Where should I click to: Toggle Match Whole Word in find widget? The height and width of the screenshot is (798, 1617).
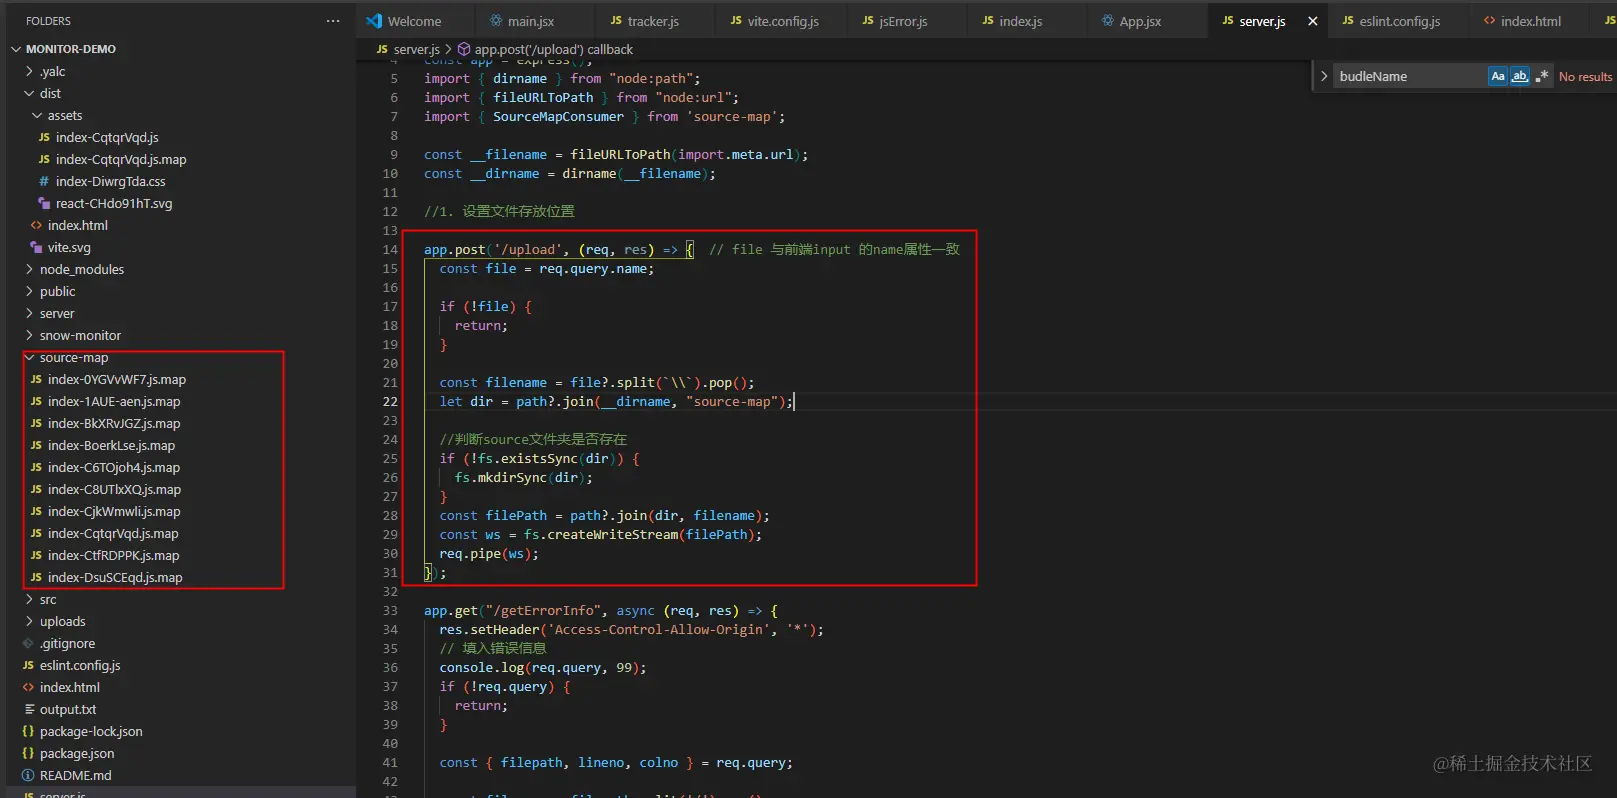[x=1519, y=76]
